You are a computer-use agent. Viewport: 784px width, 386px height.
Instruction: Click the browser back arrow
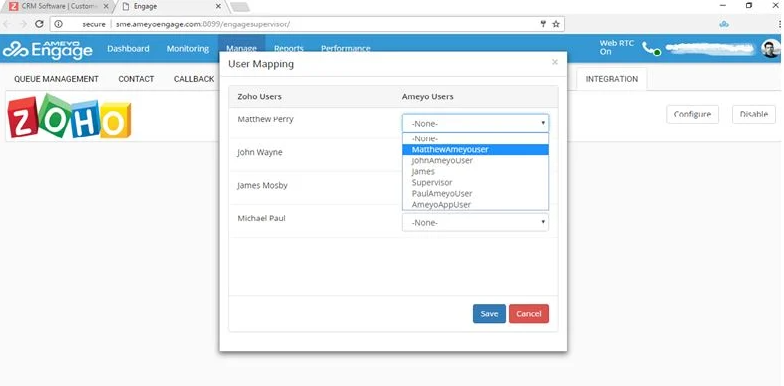coord(8,24)
